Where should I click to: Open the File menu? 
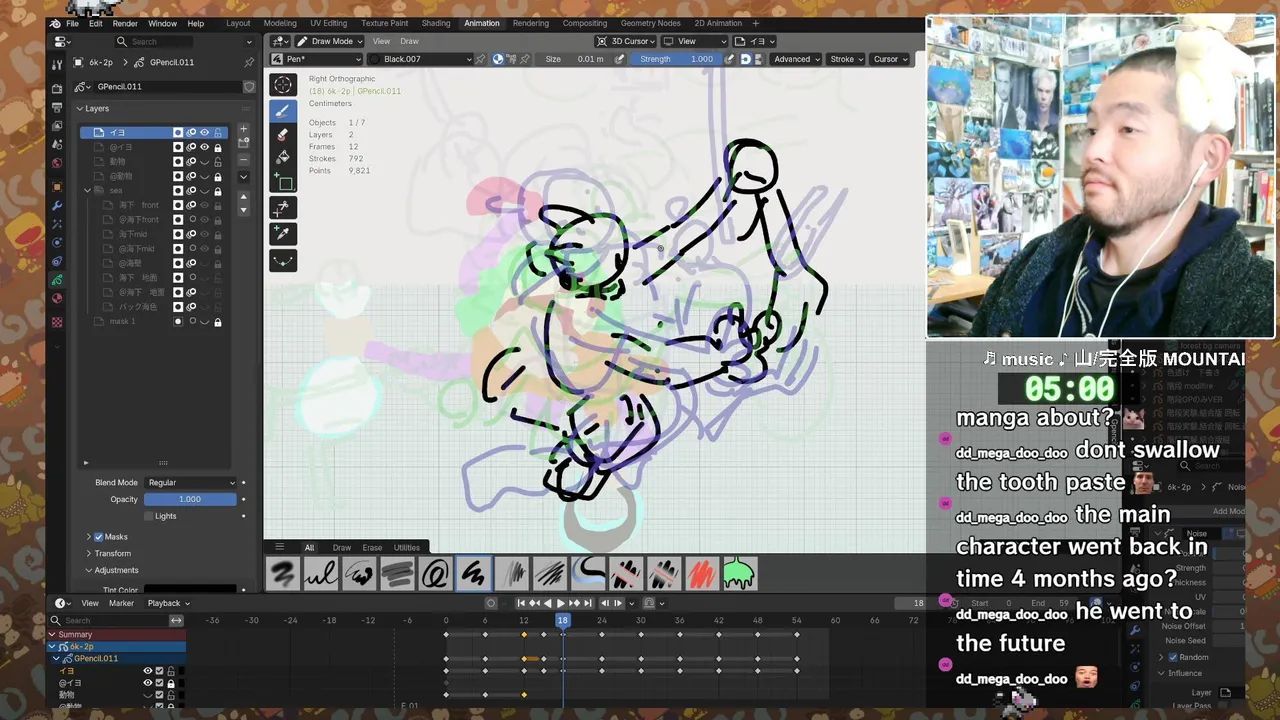pos(72,23)
